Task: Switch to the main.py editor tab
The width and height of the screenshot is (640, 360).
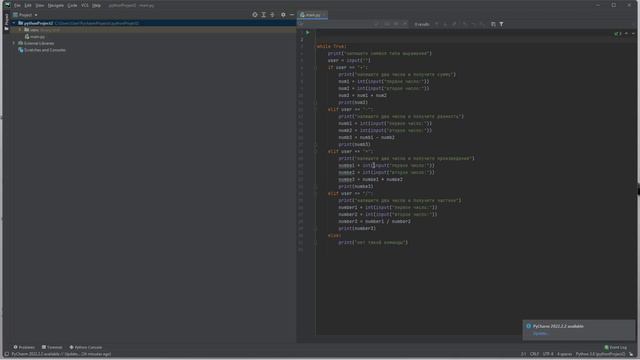Action: coord(311,15)
